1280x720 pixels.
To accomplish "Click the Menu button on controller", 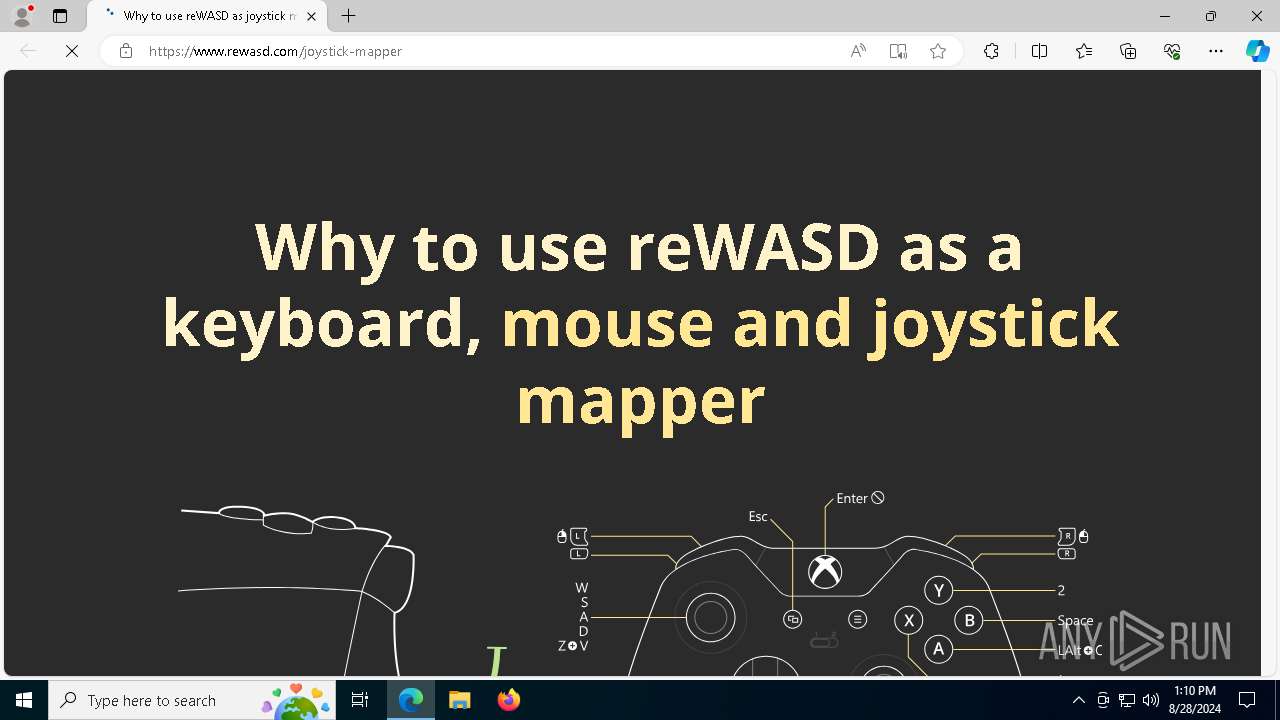I will [x=857, y=620].
